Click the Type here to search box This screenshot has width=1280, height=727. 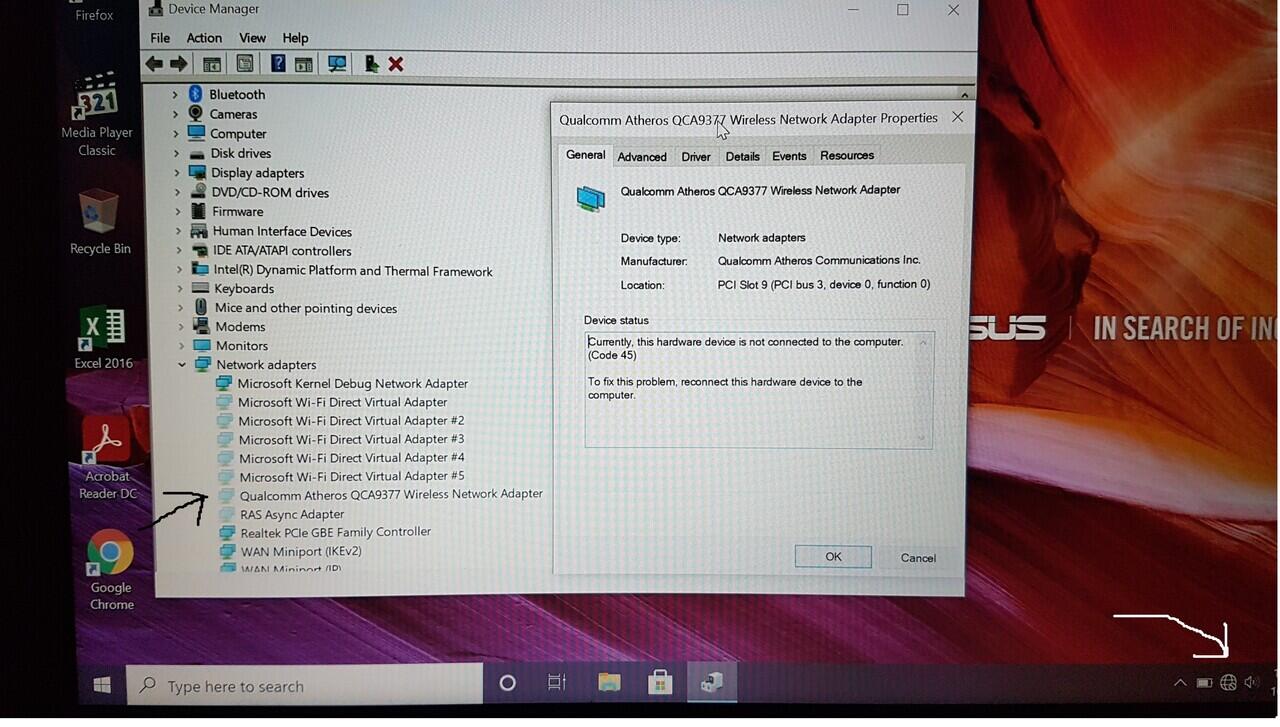point(305,686)
